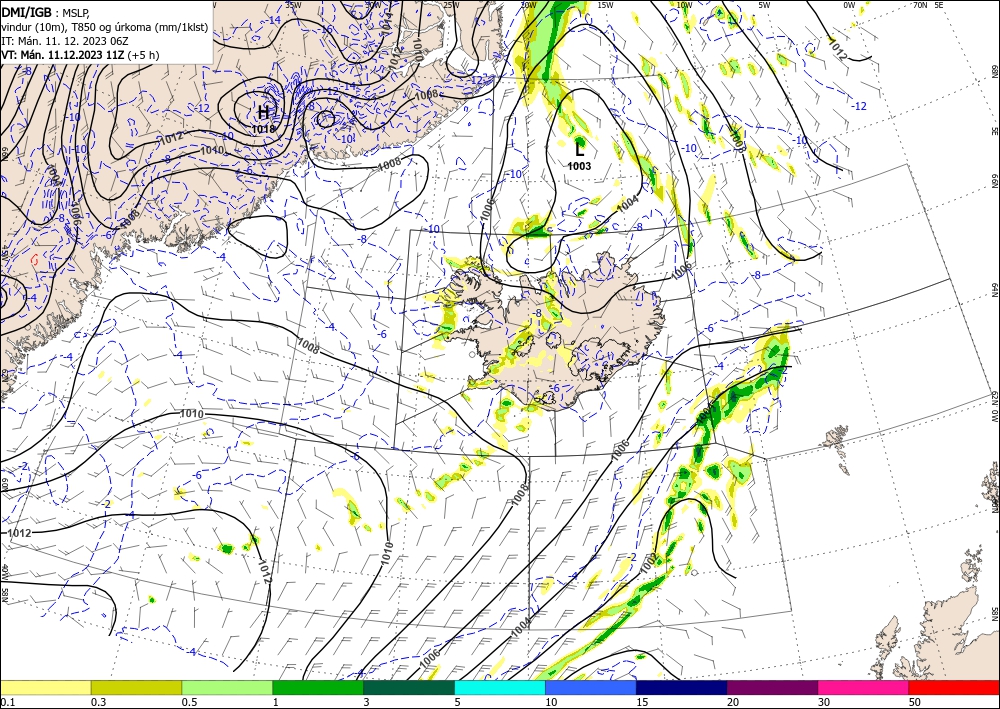Click the '0W' longitude label at top

point(849,5)
